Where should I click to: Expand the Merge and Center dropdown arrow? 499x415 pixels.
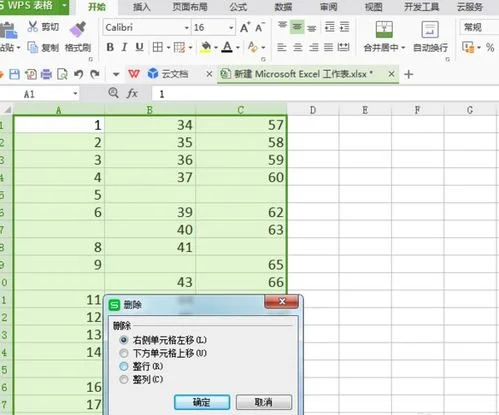[x=403, y=48]
